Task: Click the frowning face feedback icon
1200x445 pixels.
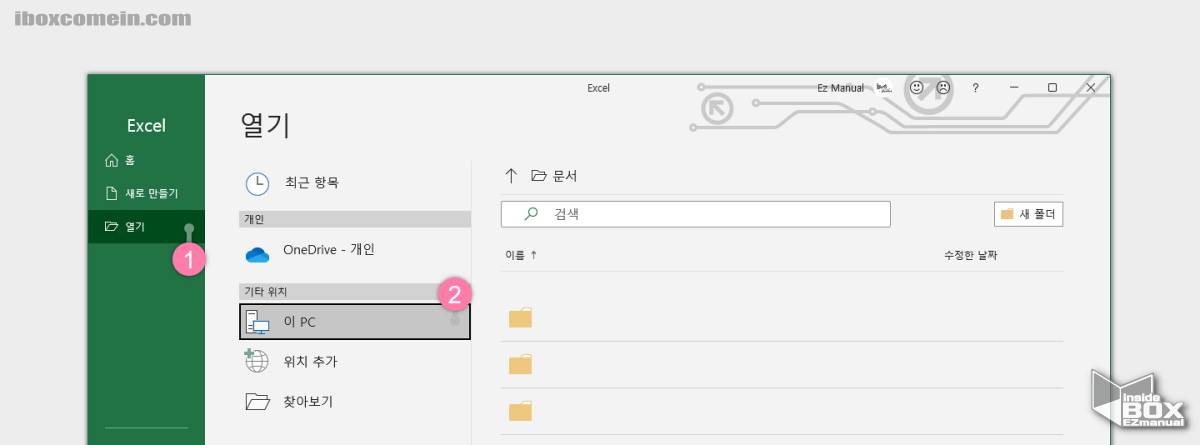Action: [943, 88]
